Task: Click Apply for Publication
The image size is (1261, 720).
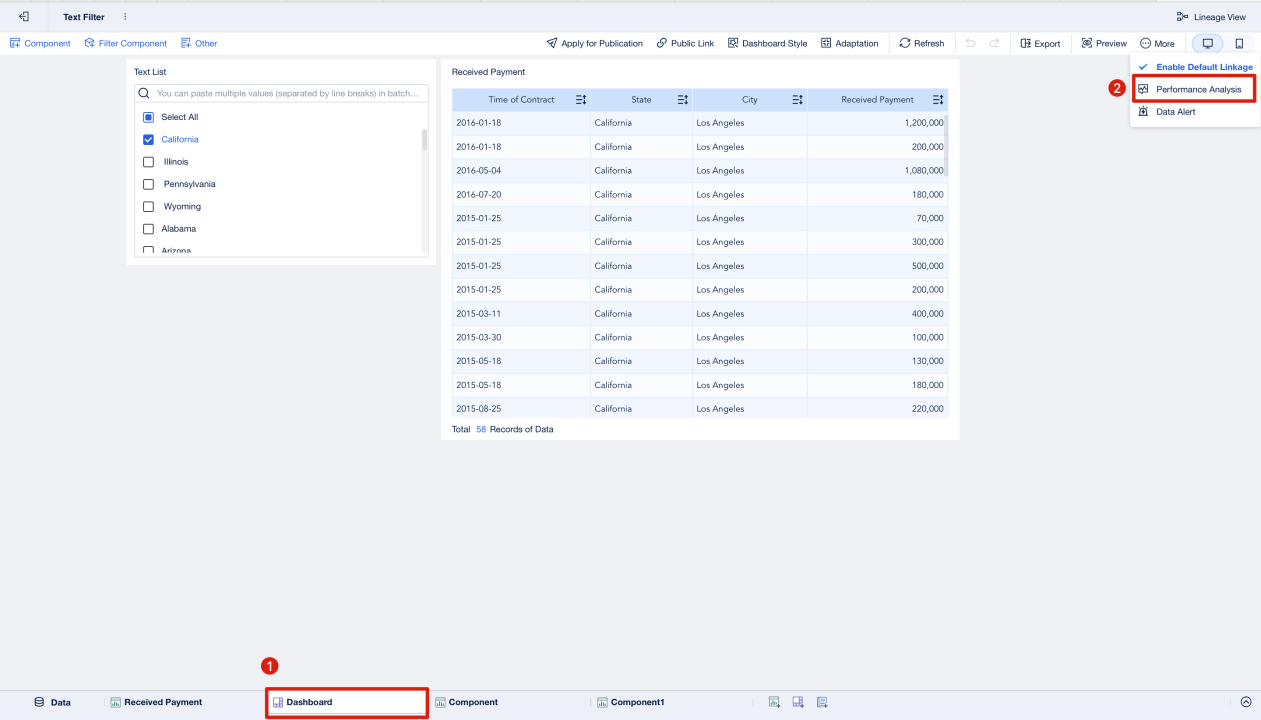Action: click(x=595, y=43)
